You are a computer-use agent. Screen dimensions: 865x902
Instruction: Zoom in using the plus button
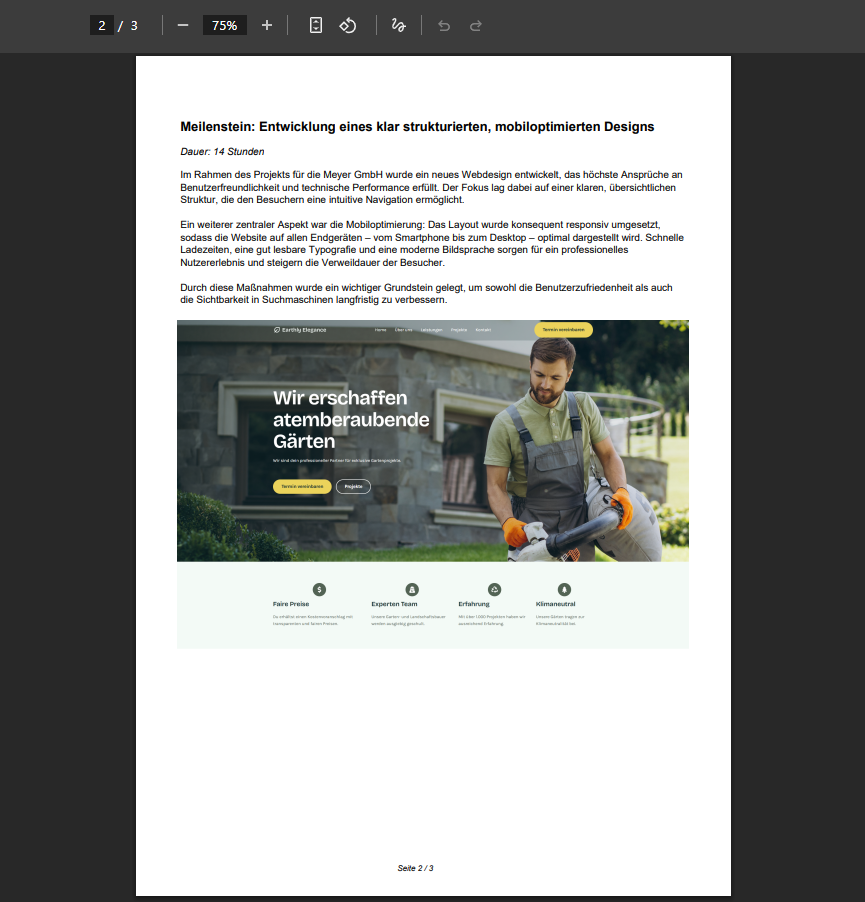coord(267,25)
